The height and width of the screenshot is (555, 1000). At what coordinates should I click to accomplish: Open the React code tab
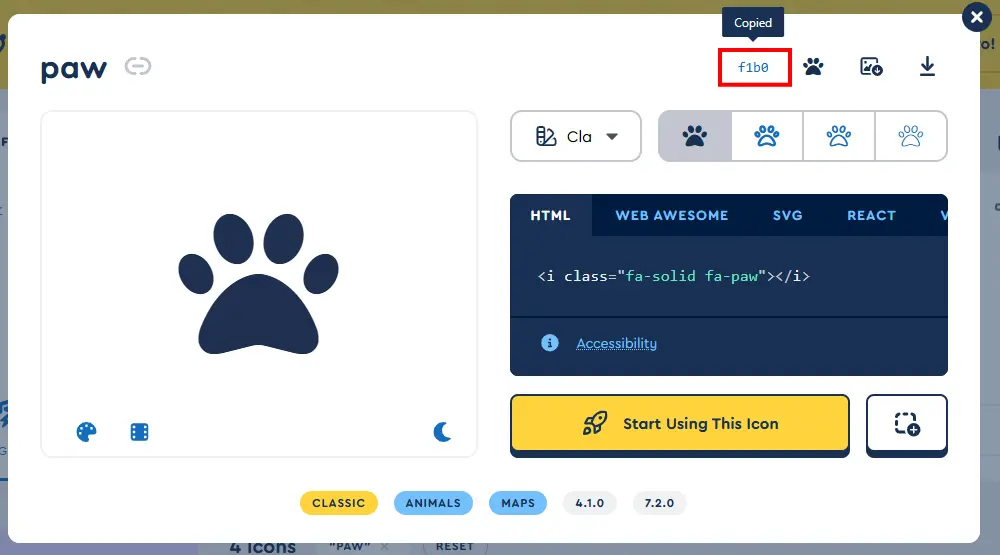coord(871,215)
